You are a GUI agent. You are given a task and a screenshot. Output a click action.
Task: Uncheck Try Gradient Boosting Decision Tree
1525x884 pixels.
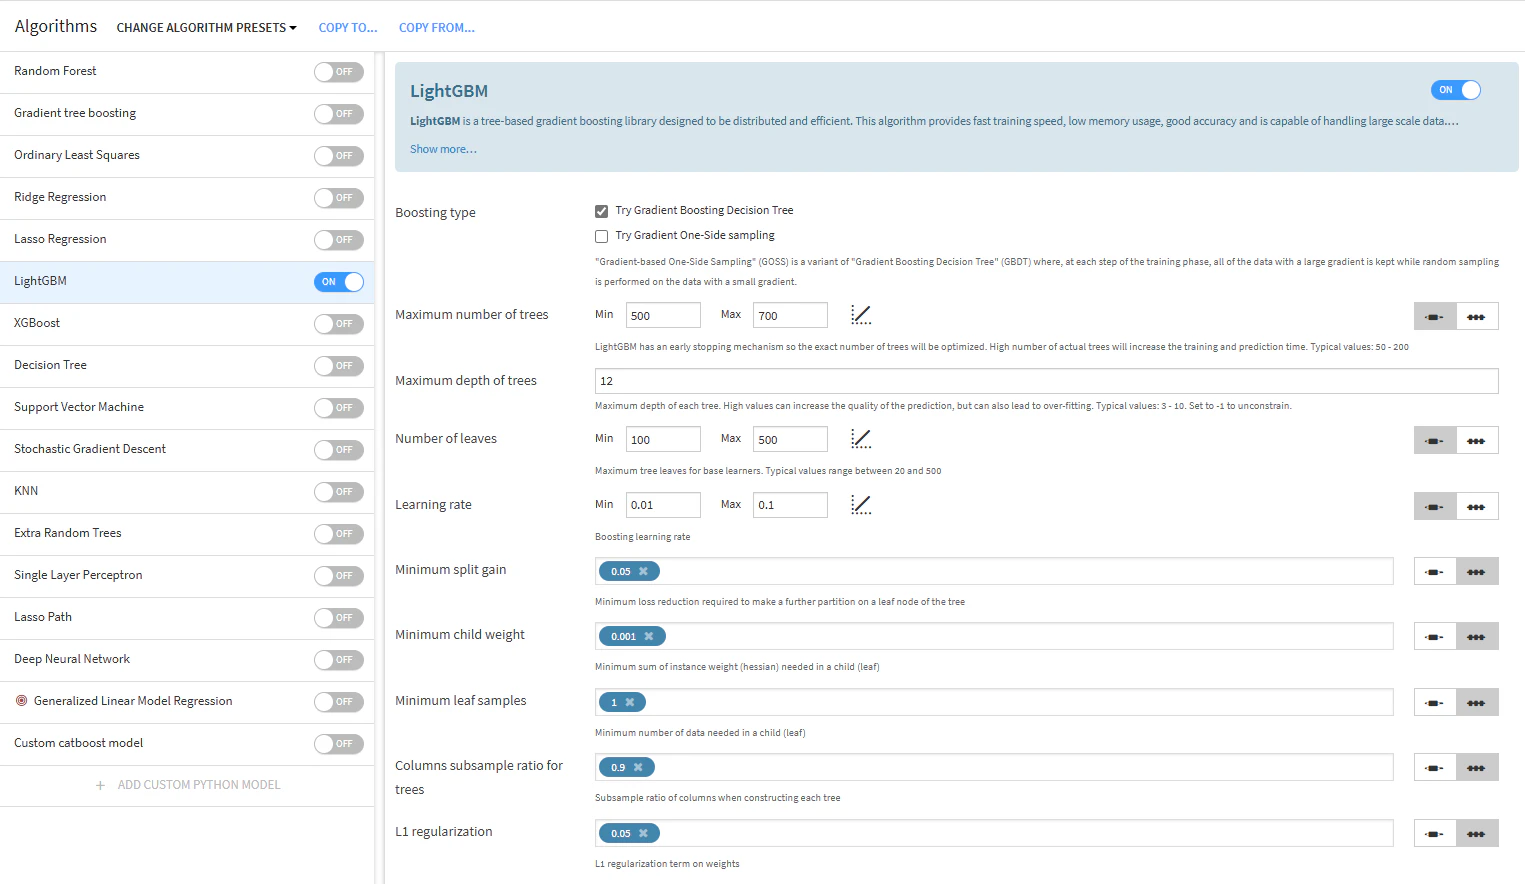601,211
